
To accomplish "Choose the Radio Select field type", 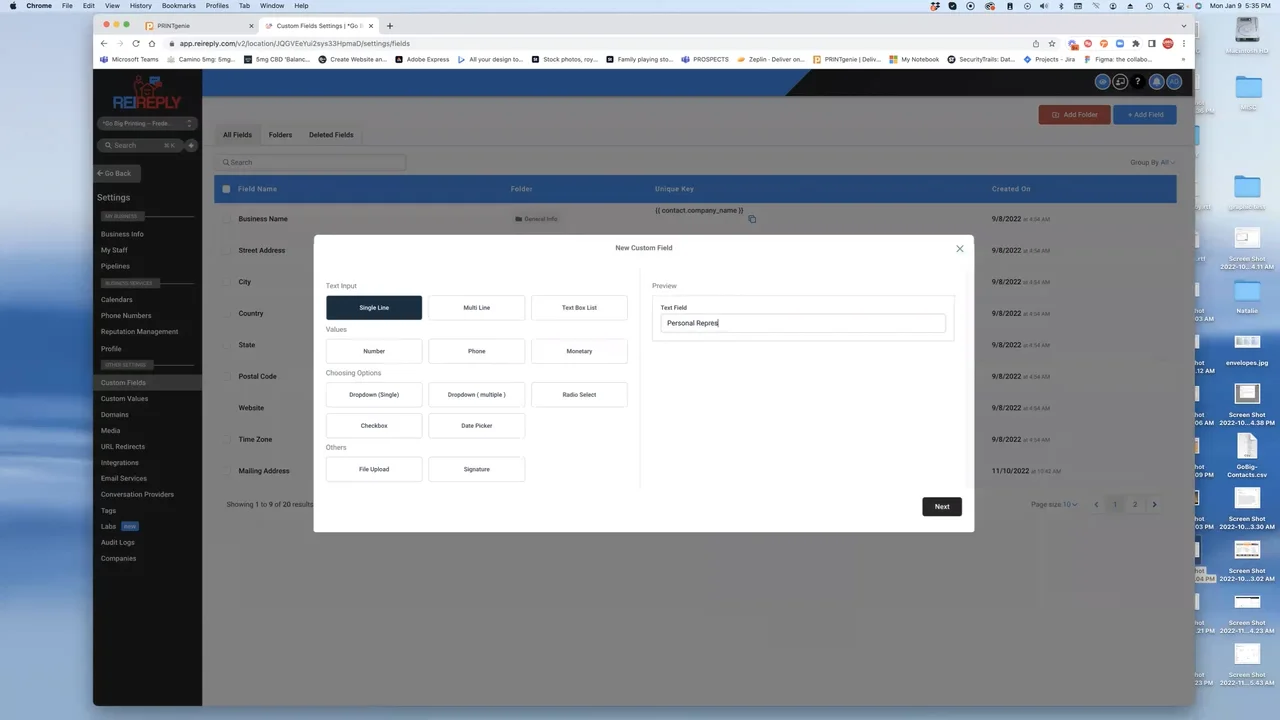I will click(579, 395).
